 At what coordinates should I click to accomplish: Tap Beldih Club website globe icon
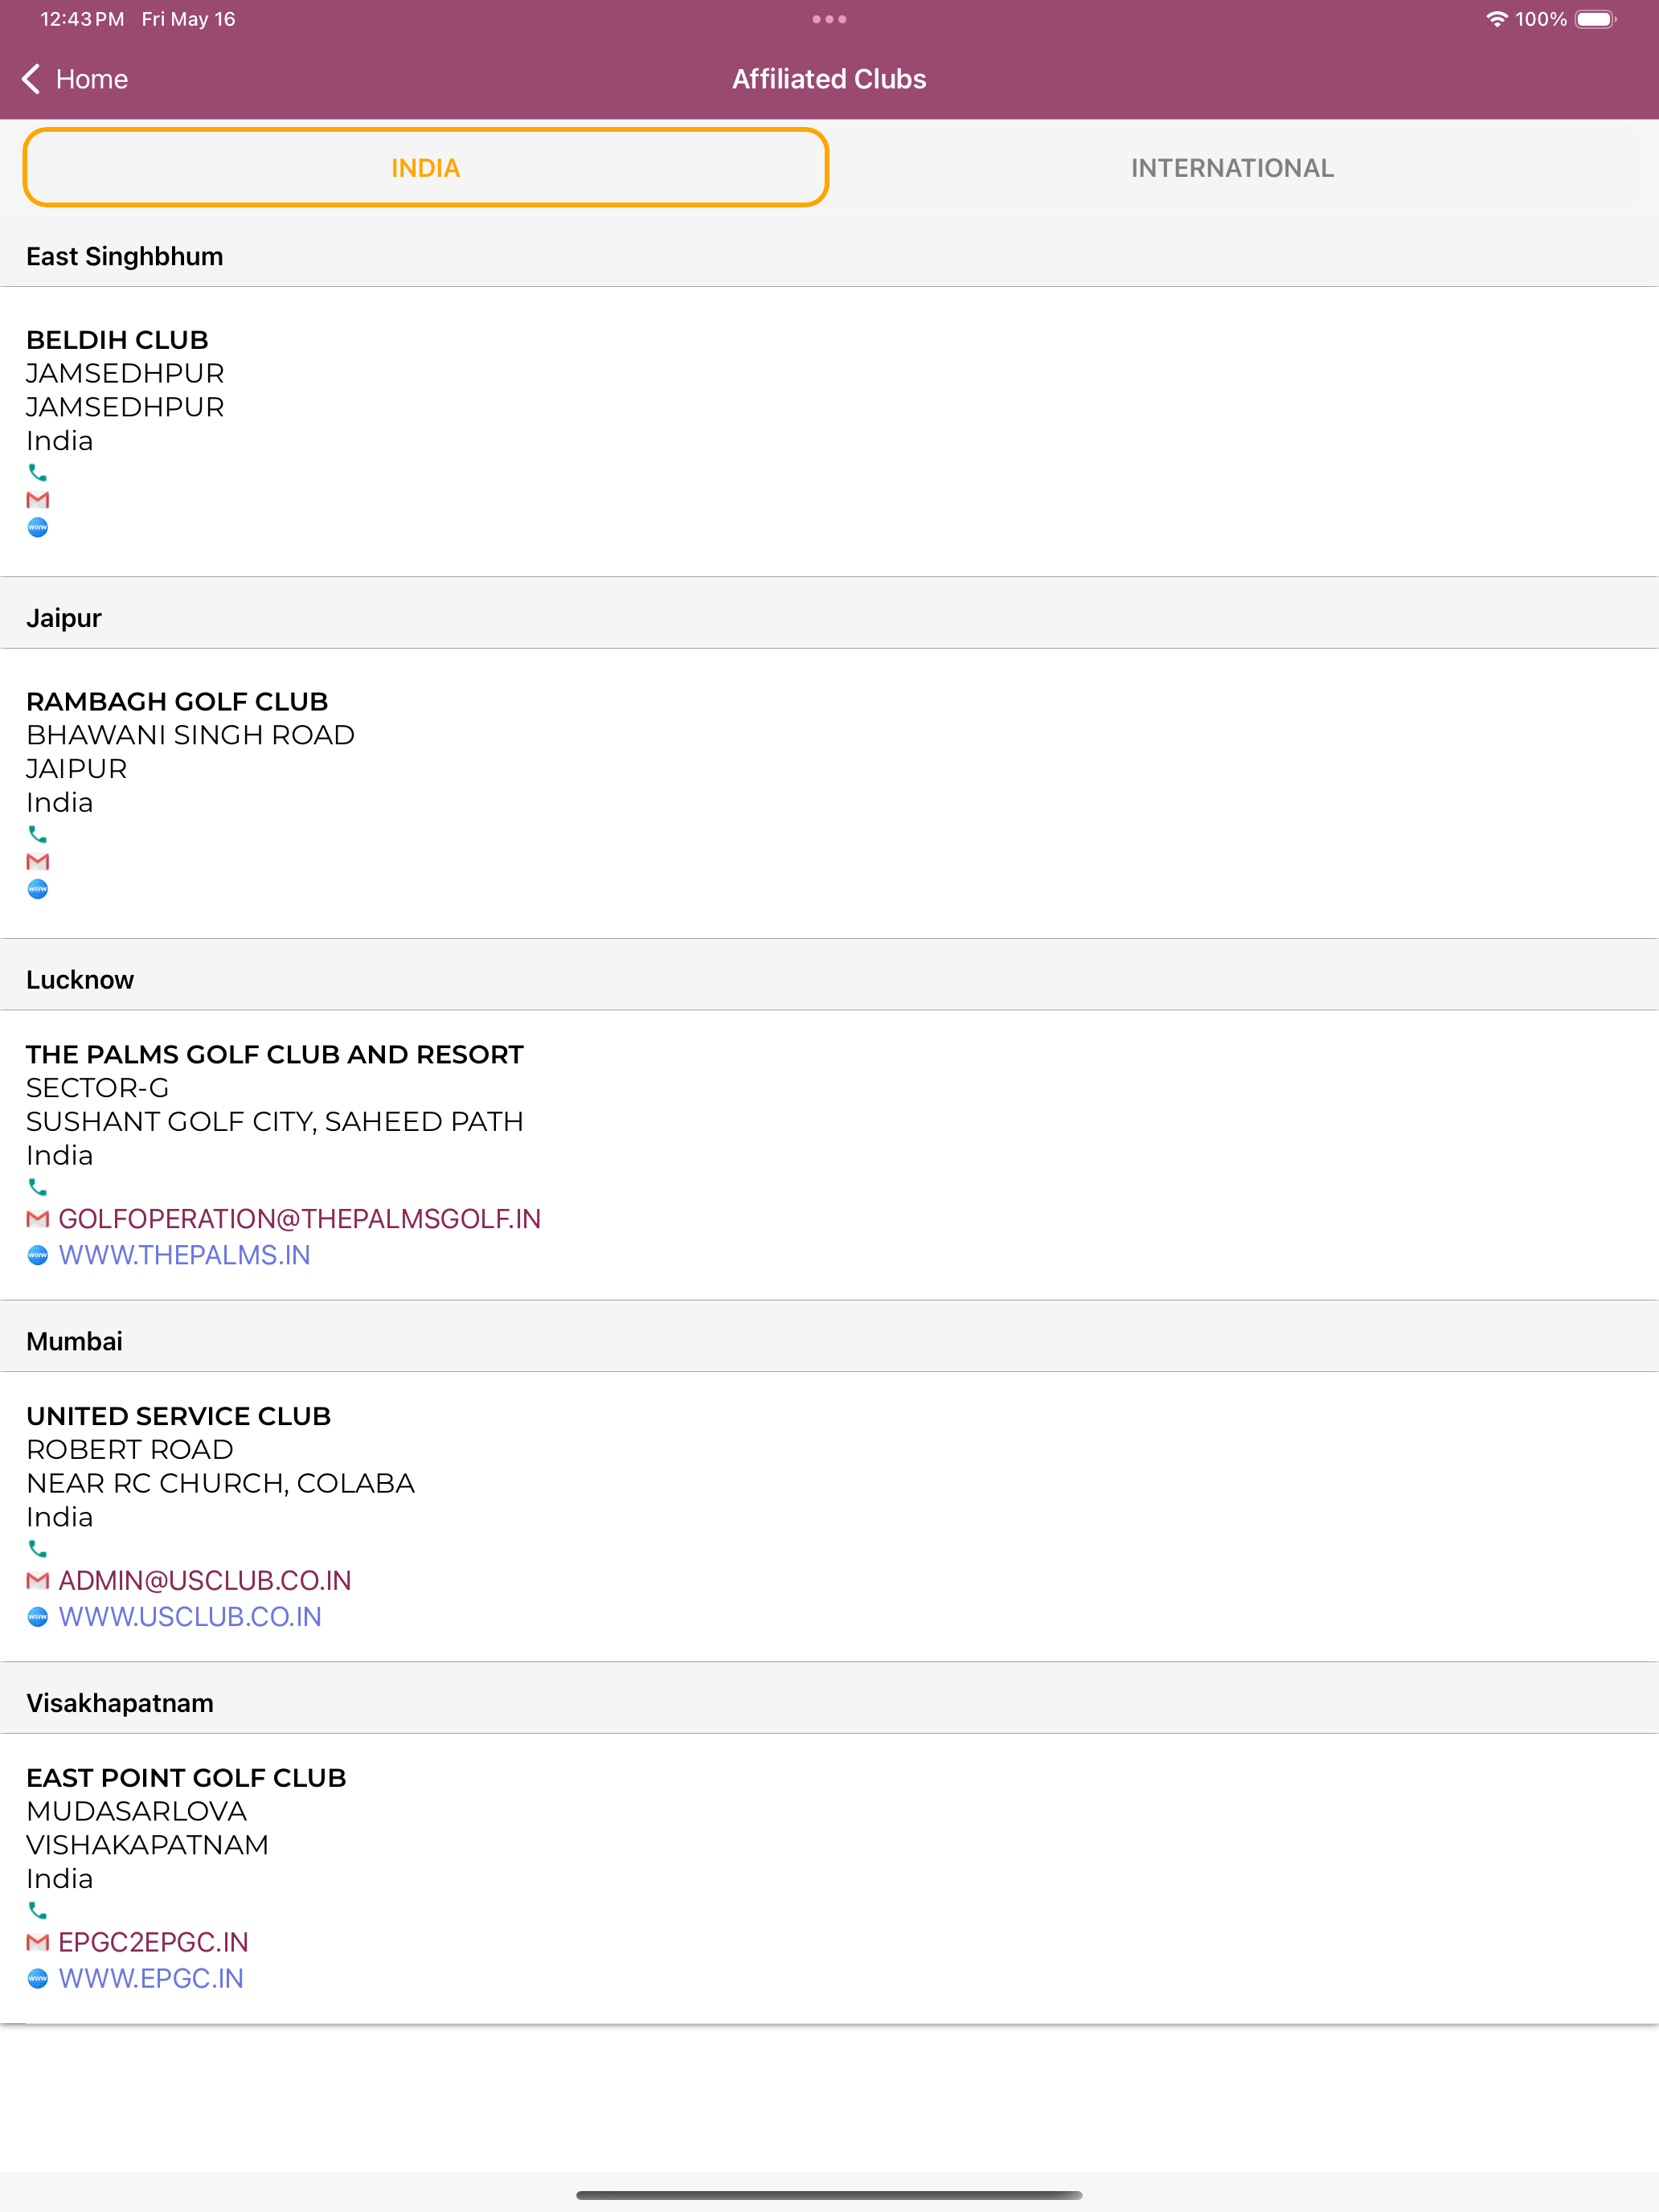pyautogui.click(x=38, y=527)
